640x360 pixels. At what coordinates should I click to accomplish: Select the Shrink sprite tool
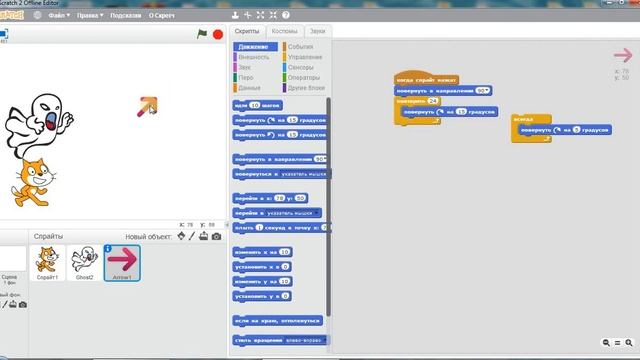[x=273, y=15]
